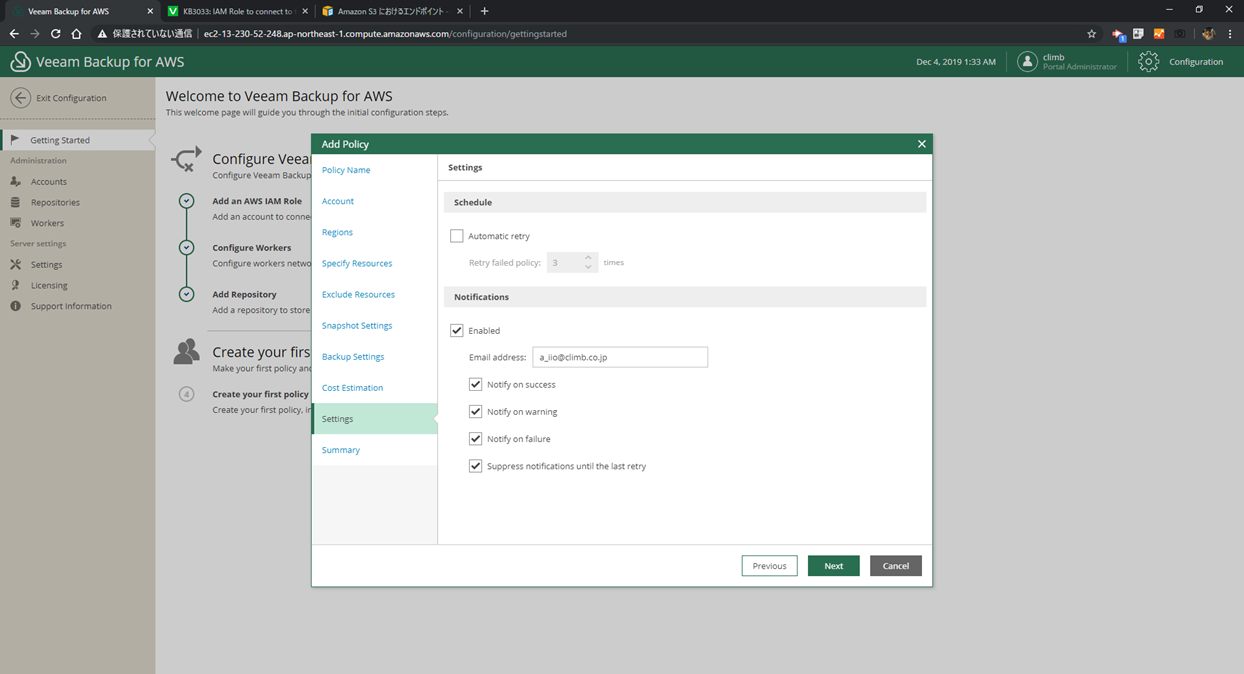
Task: Toggle Notify on failure checkbox
Action: 476,439
